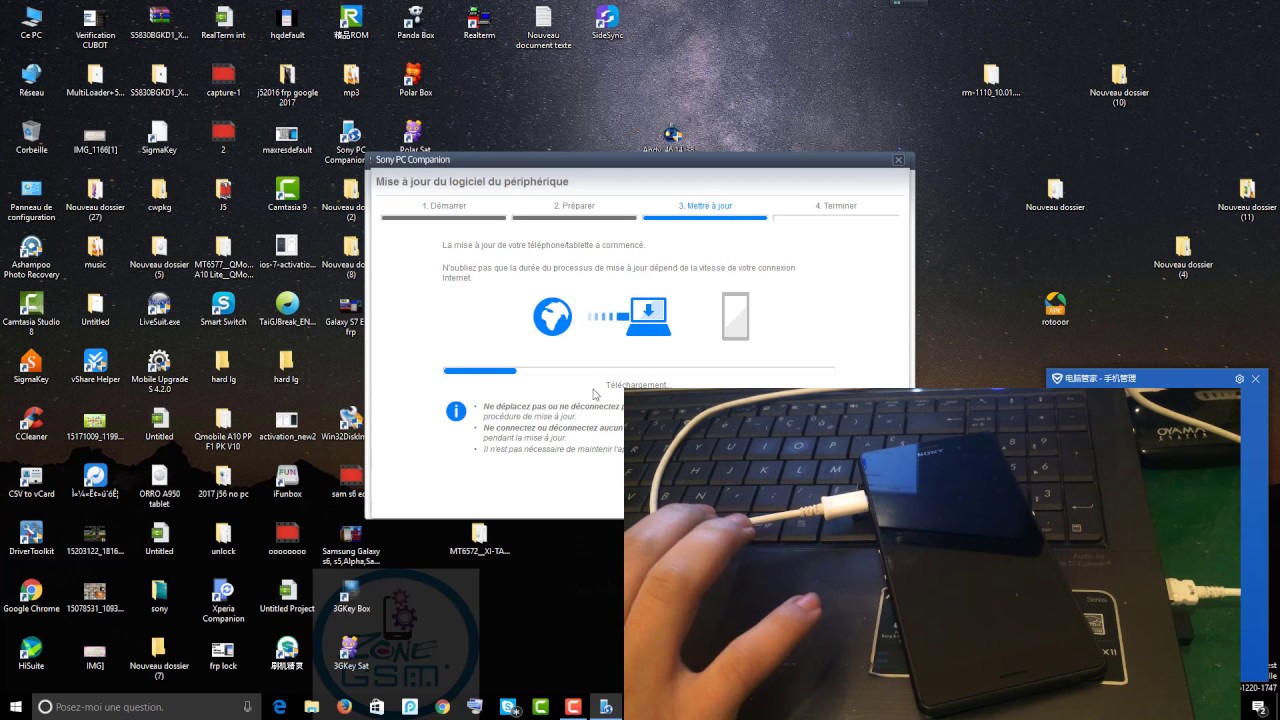Open the notification center icon

pos(1259,707)
